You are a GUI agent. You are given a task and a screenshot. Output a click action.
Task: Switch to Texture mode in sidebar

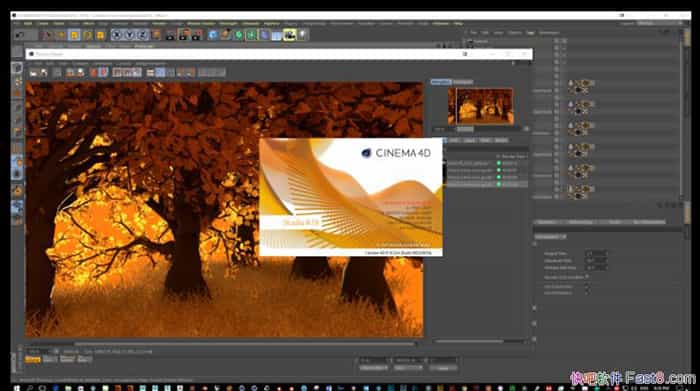point(17,81)
